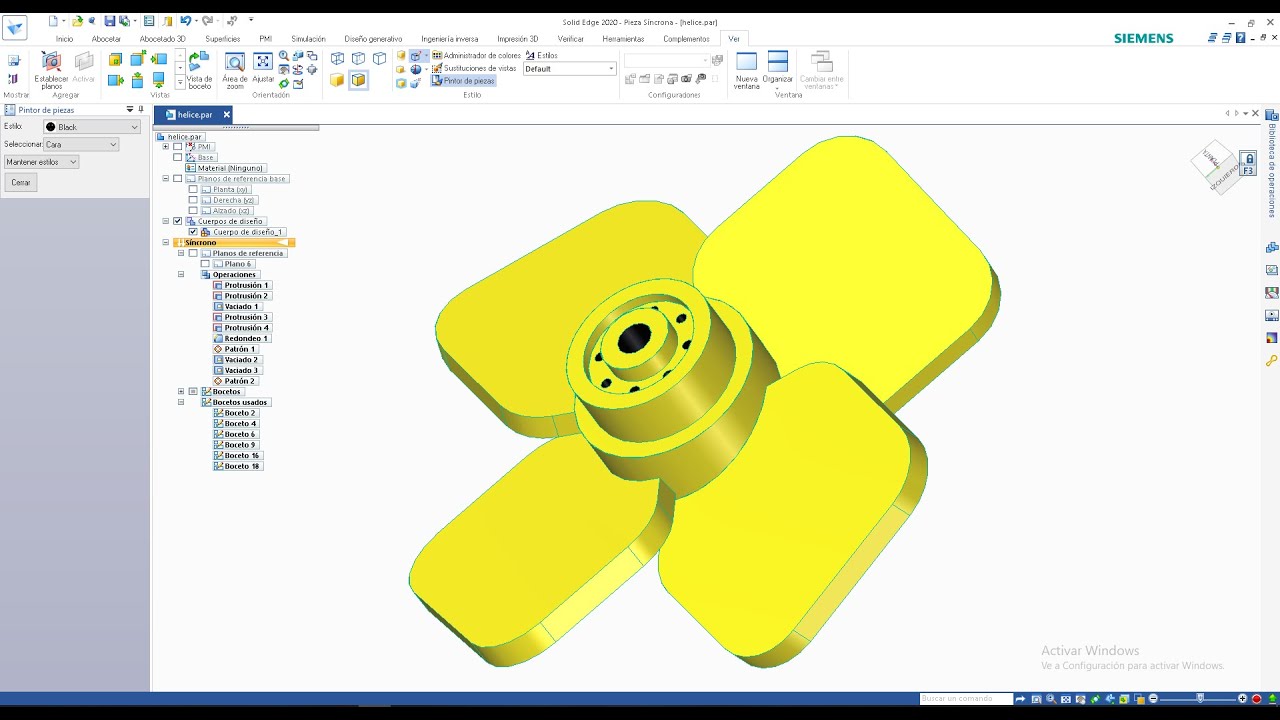Screen dimensions: 1280x720
Task: Toggle Alzado (xz) plane visibility checkbox
Action: [193, 211]
